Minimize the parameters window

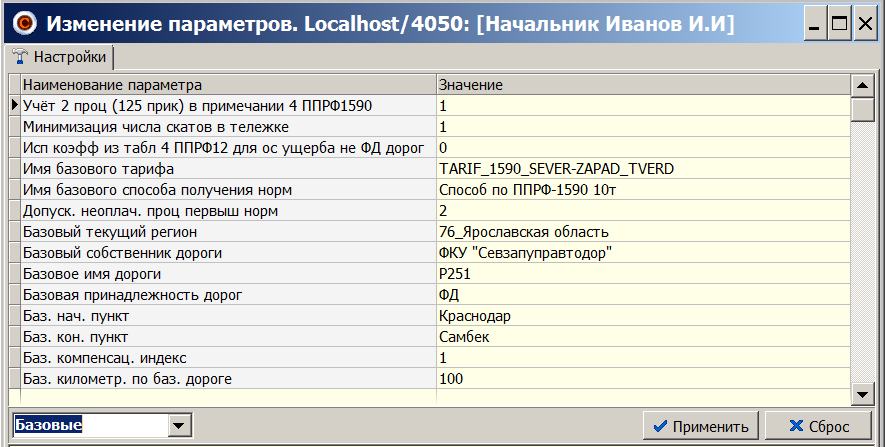pos(815,24)
